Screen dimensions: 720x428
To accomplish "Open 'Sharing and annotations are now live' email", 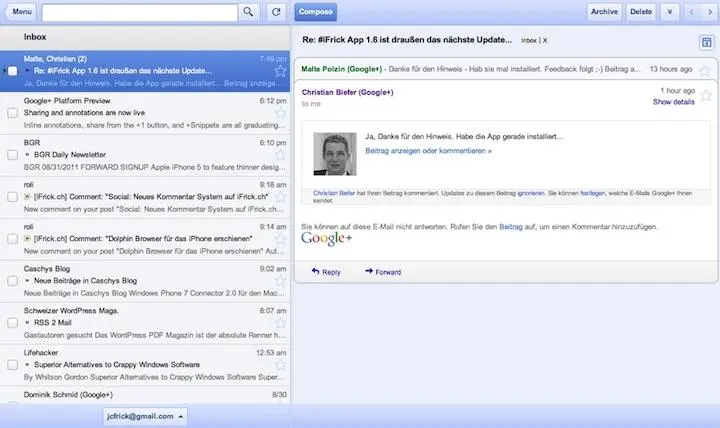I will pos(145,113).
